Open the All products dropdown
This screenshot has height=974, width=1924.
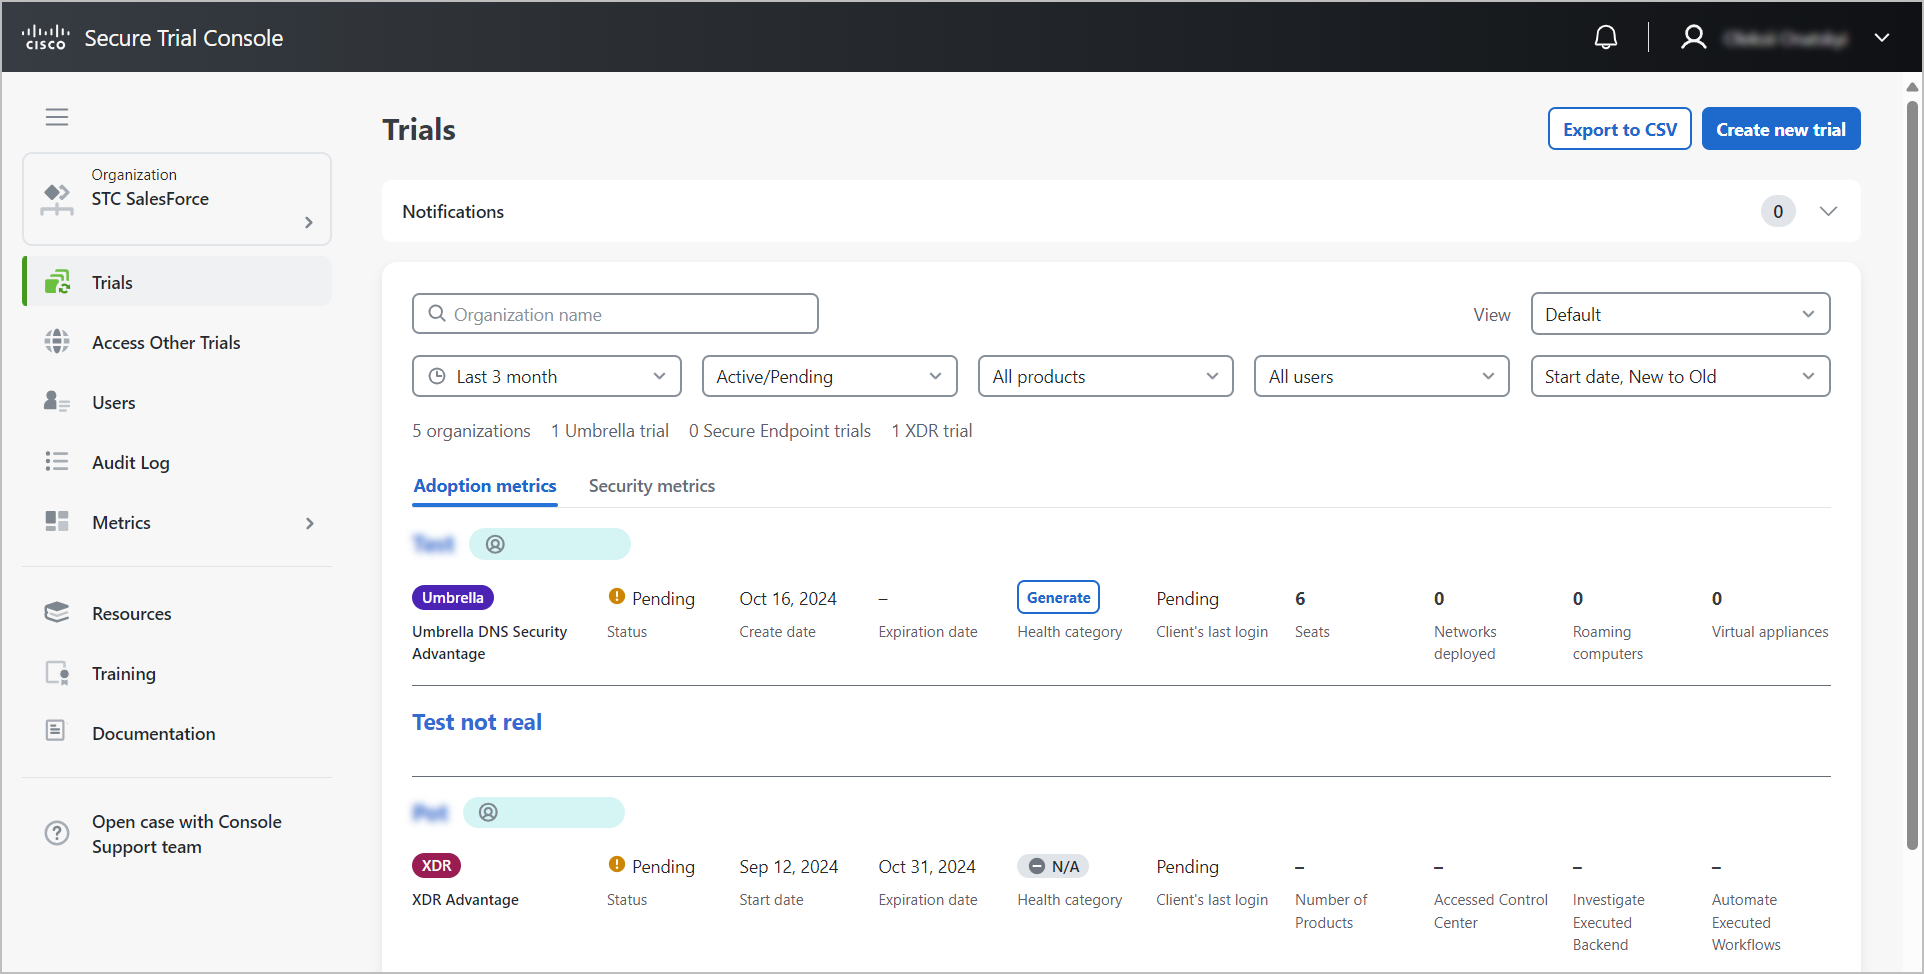pyautogui.click(x=1106, y=376)
